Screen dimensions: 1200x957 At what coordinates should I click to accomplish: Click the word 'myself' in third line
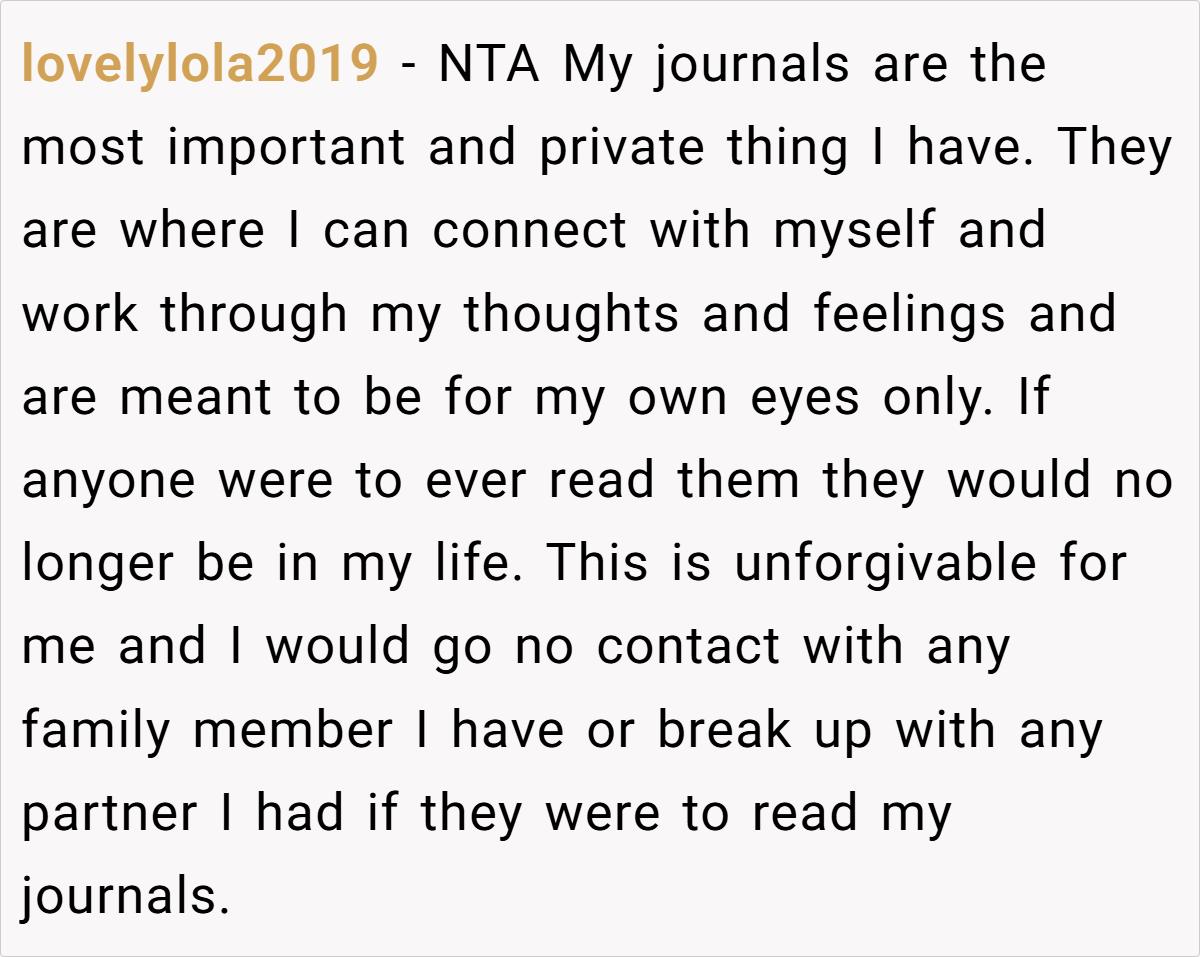854,233
